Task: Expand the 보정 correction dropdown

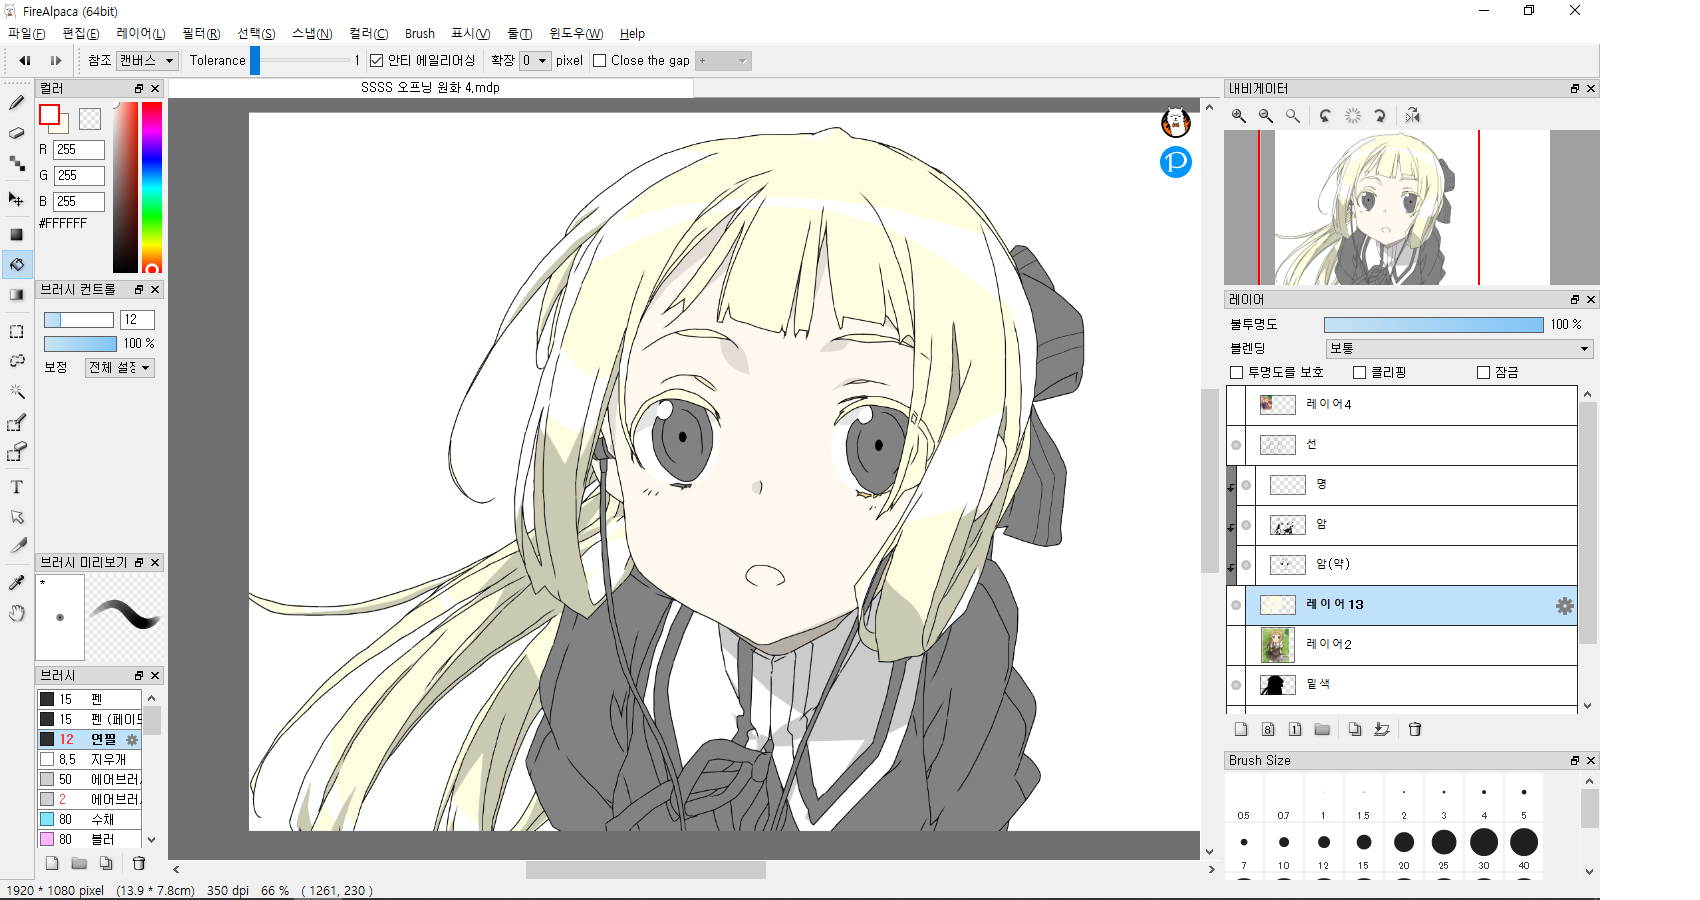Action: (119, 368)
